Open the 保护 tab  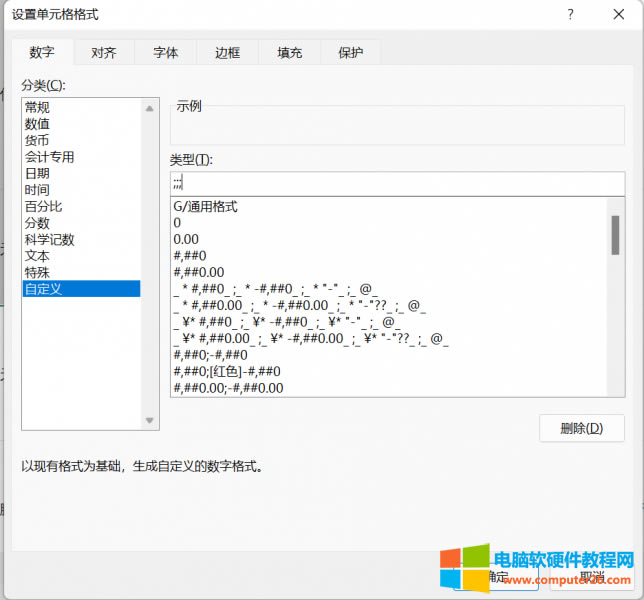(350, 52)
